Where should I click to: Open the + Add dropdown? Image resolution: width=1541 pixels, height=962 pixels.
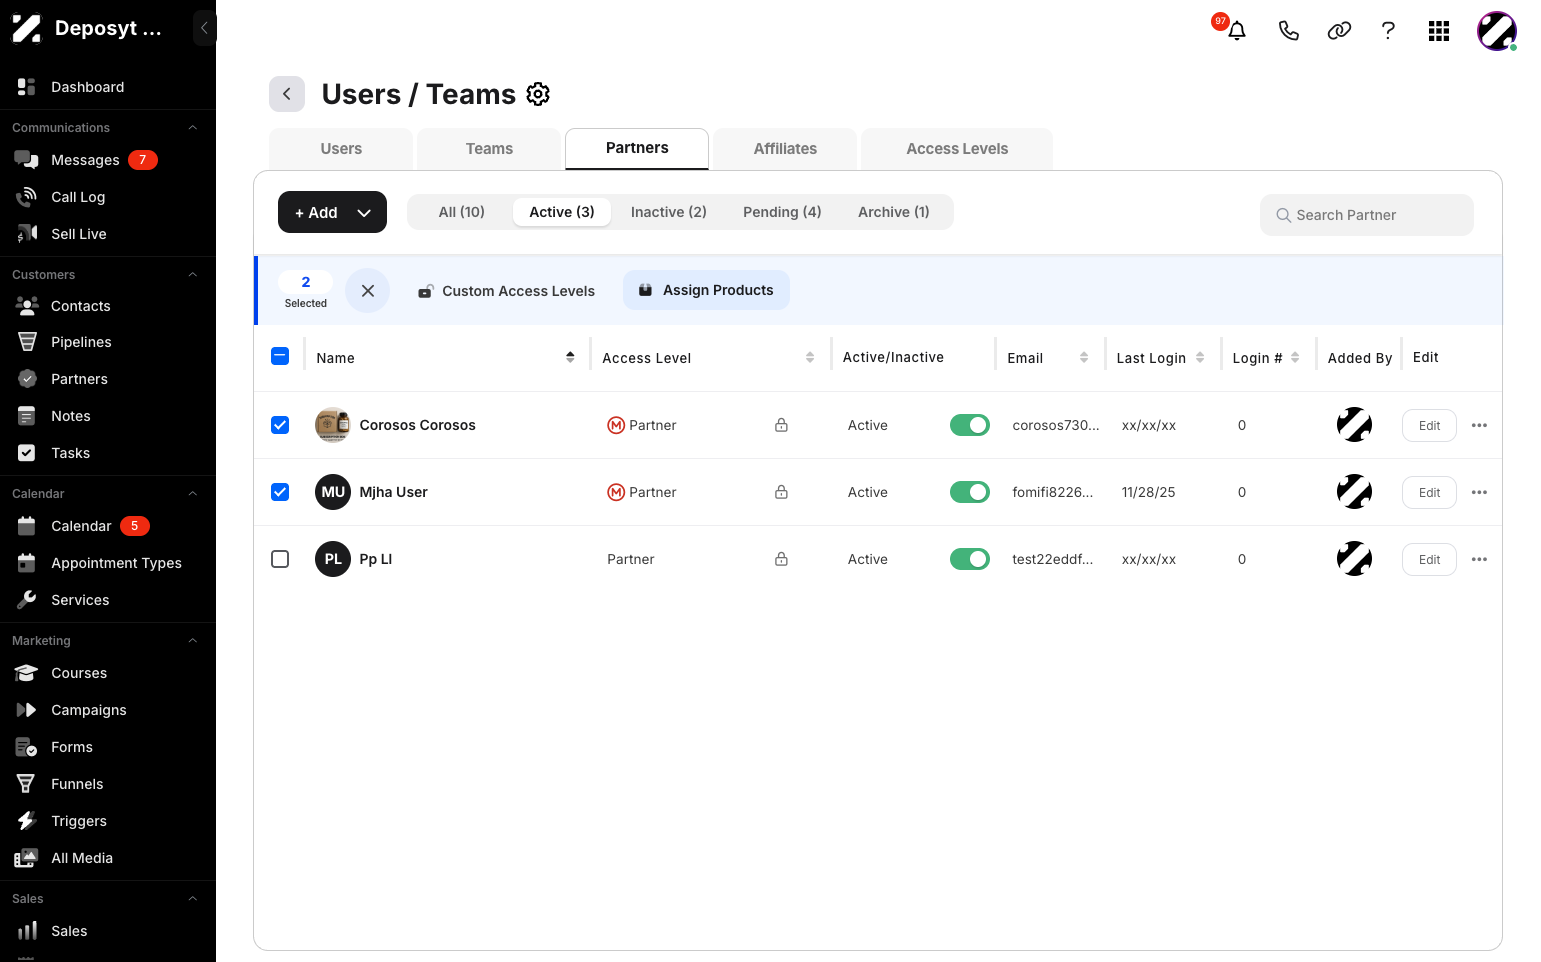click(332, 212)
